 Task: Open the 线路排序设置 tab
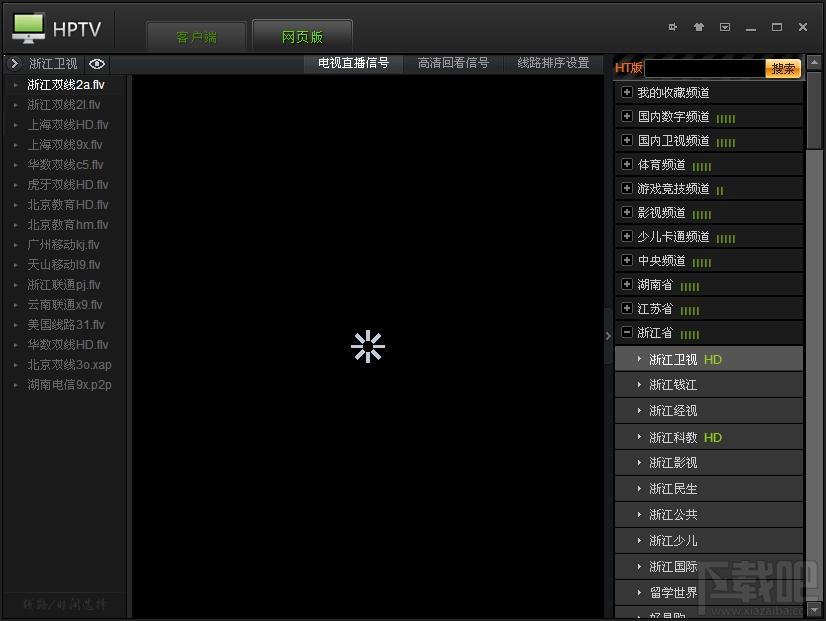[x=553, y=63]
